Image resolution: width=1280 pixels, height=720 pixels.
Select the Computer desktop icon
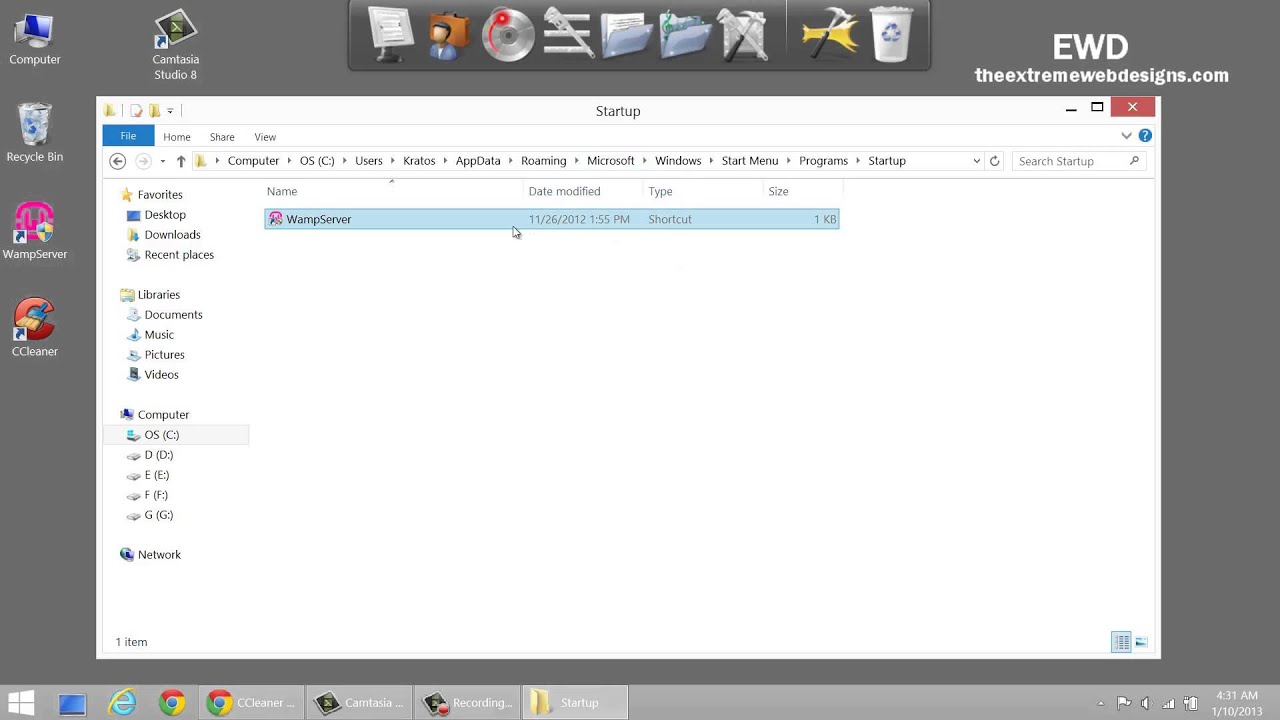[35, 40]
